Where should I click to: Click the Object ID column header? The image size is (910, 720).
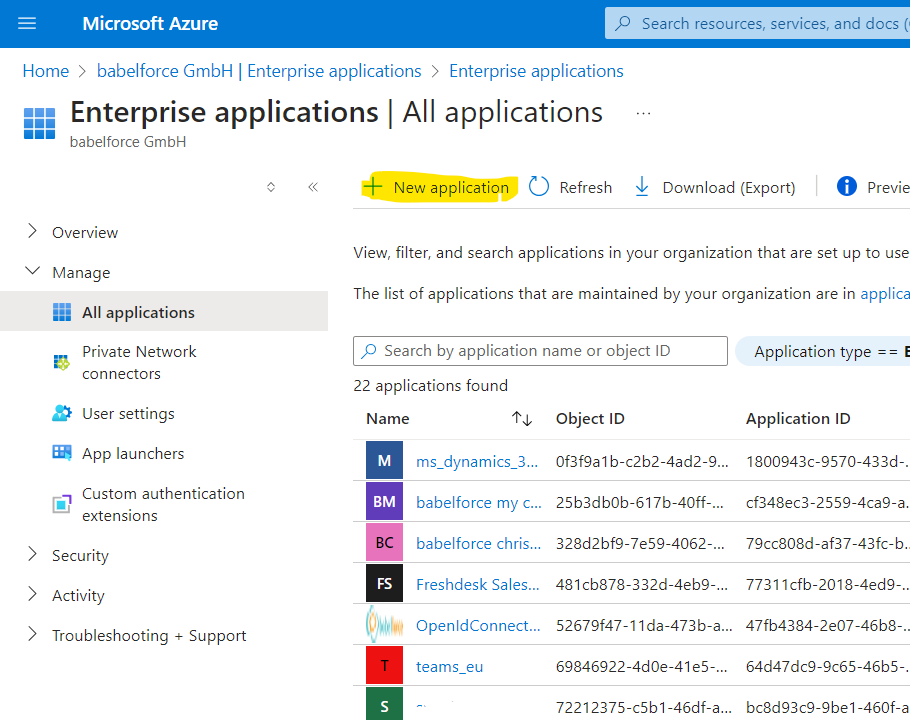pyautogui.click(x=590, y=418)
